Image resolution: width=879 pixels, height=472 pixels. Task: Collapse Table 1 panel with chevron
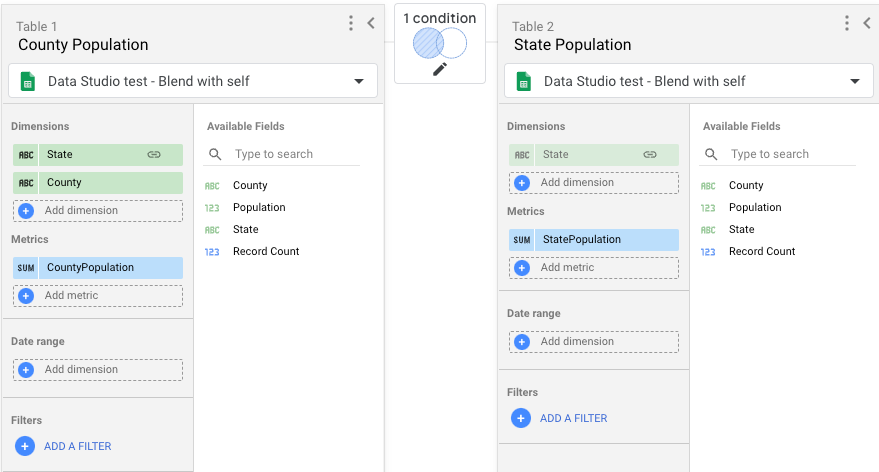coord(371,23)
